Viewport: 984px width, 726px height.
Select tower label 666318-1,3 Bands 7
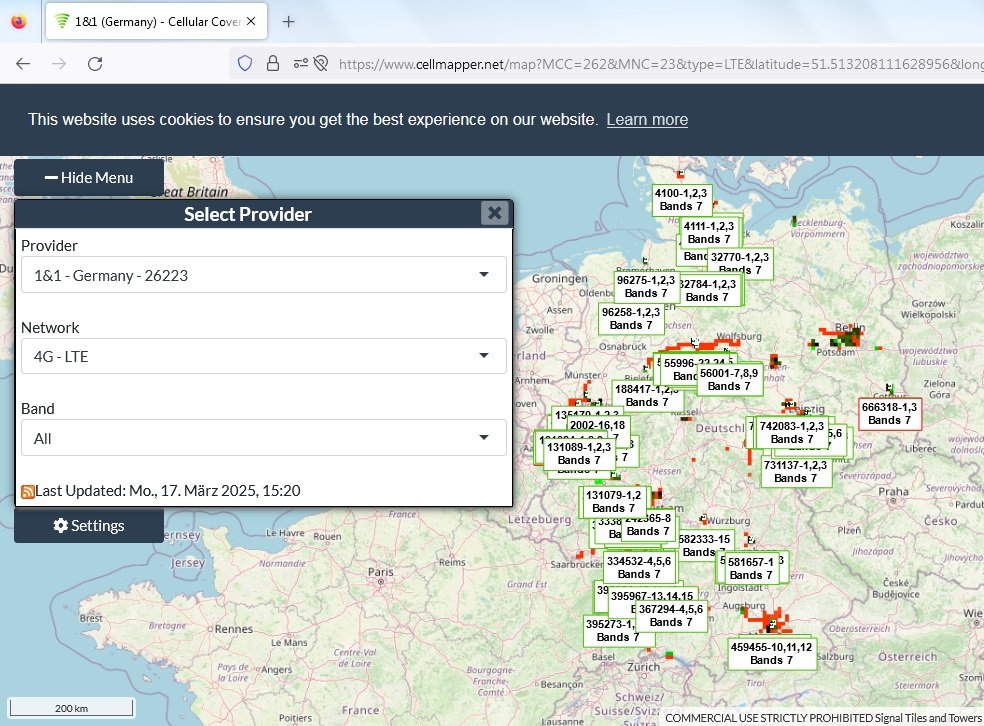point(889,414)
